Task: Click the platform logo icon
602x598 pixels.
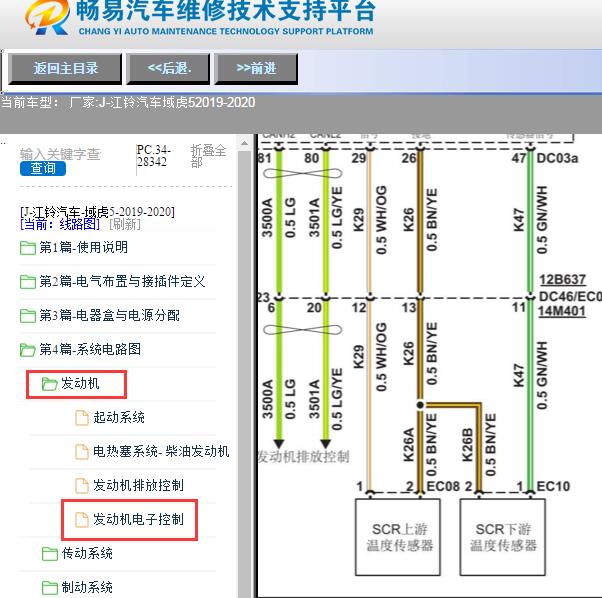Action: pos(47,17)
